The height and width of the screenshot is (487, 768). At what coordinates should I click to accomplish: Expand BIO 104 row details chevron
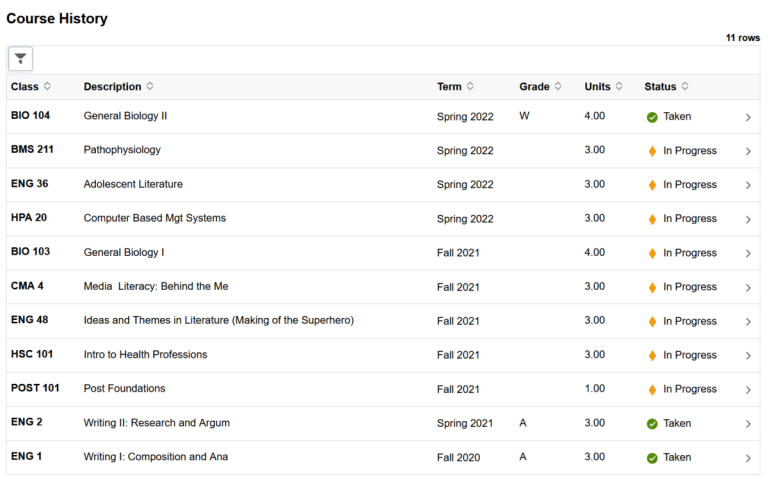pyautogui.click(x=748, y=117)
